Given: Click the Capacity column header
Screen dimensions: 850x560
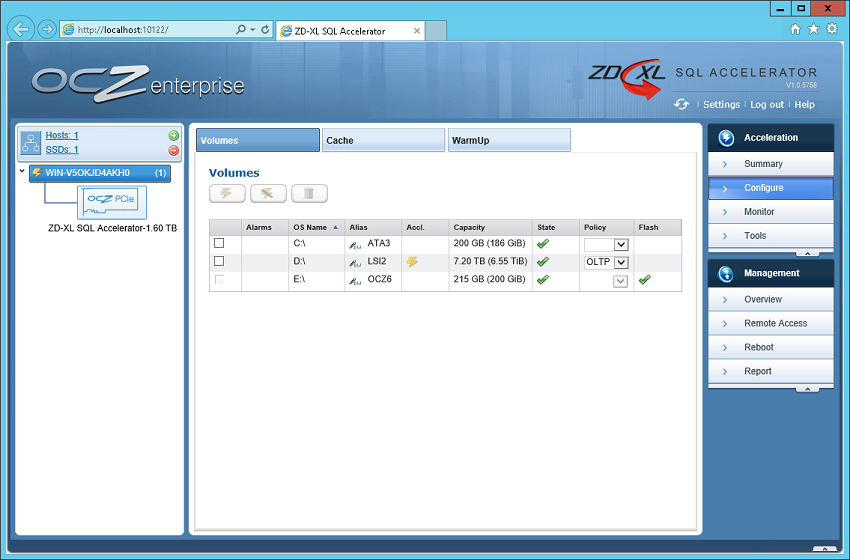Looking at the screenshot, I should coord(490,228).
